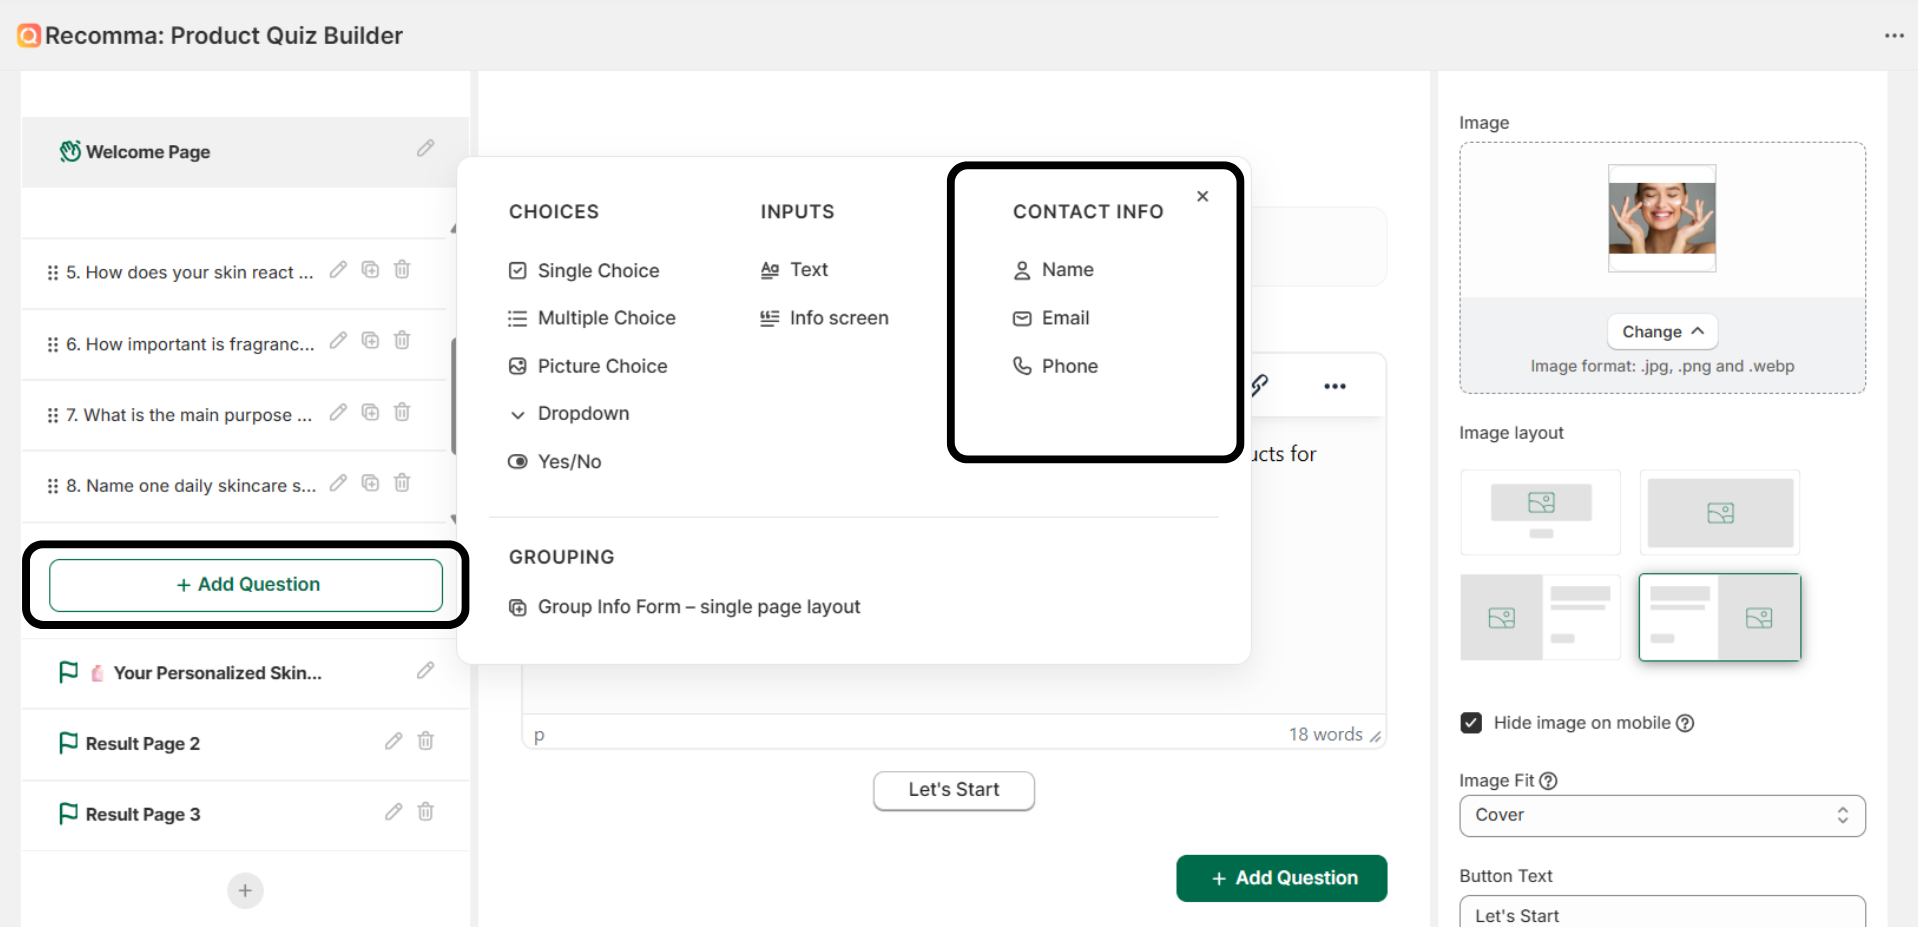Edit the Welcome Page with pencil icon
The image size is (1918, 927).
[425, 149]
